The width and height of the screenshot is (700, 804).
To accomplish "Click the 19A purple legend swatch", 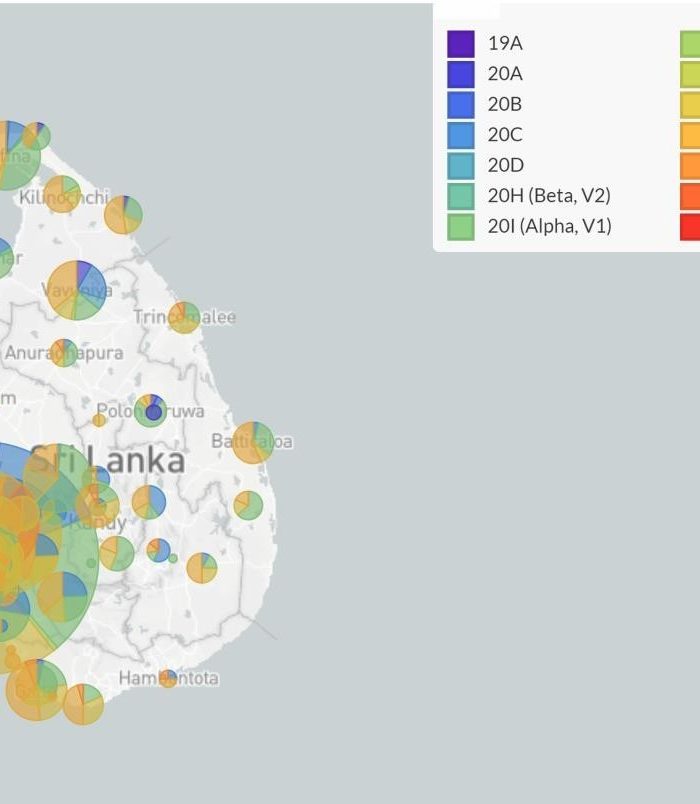I will tap(460, 43).
